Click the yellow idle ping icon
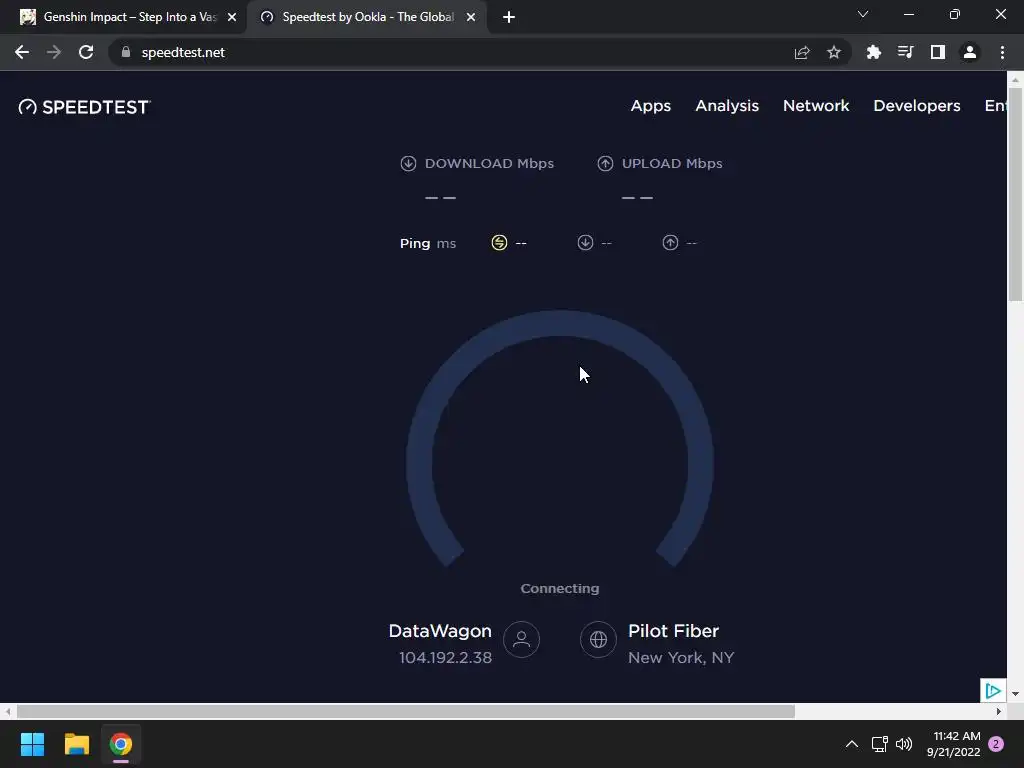Screen dimensions: 1024x768 499,243
